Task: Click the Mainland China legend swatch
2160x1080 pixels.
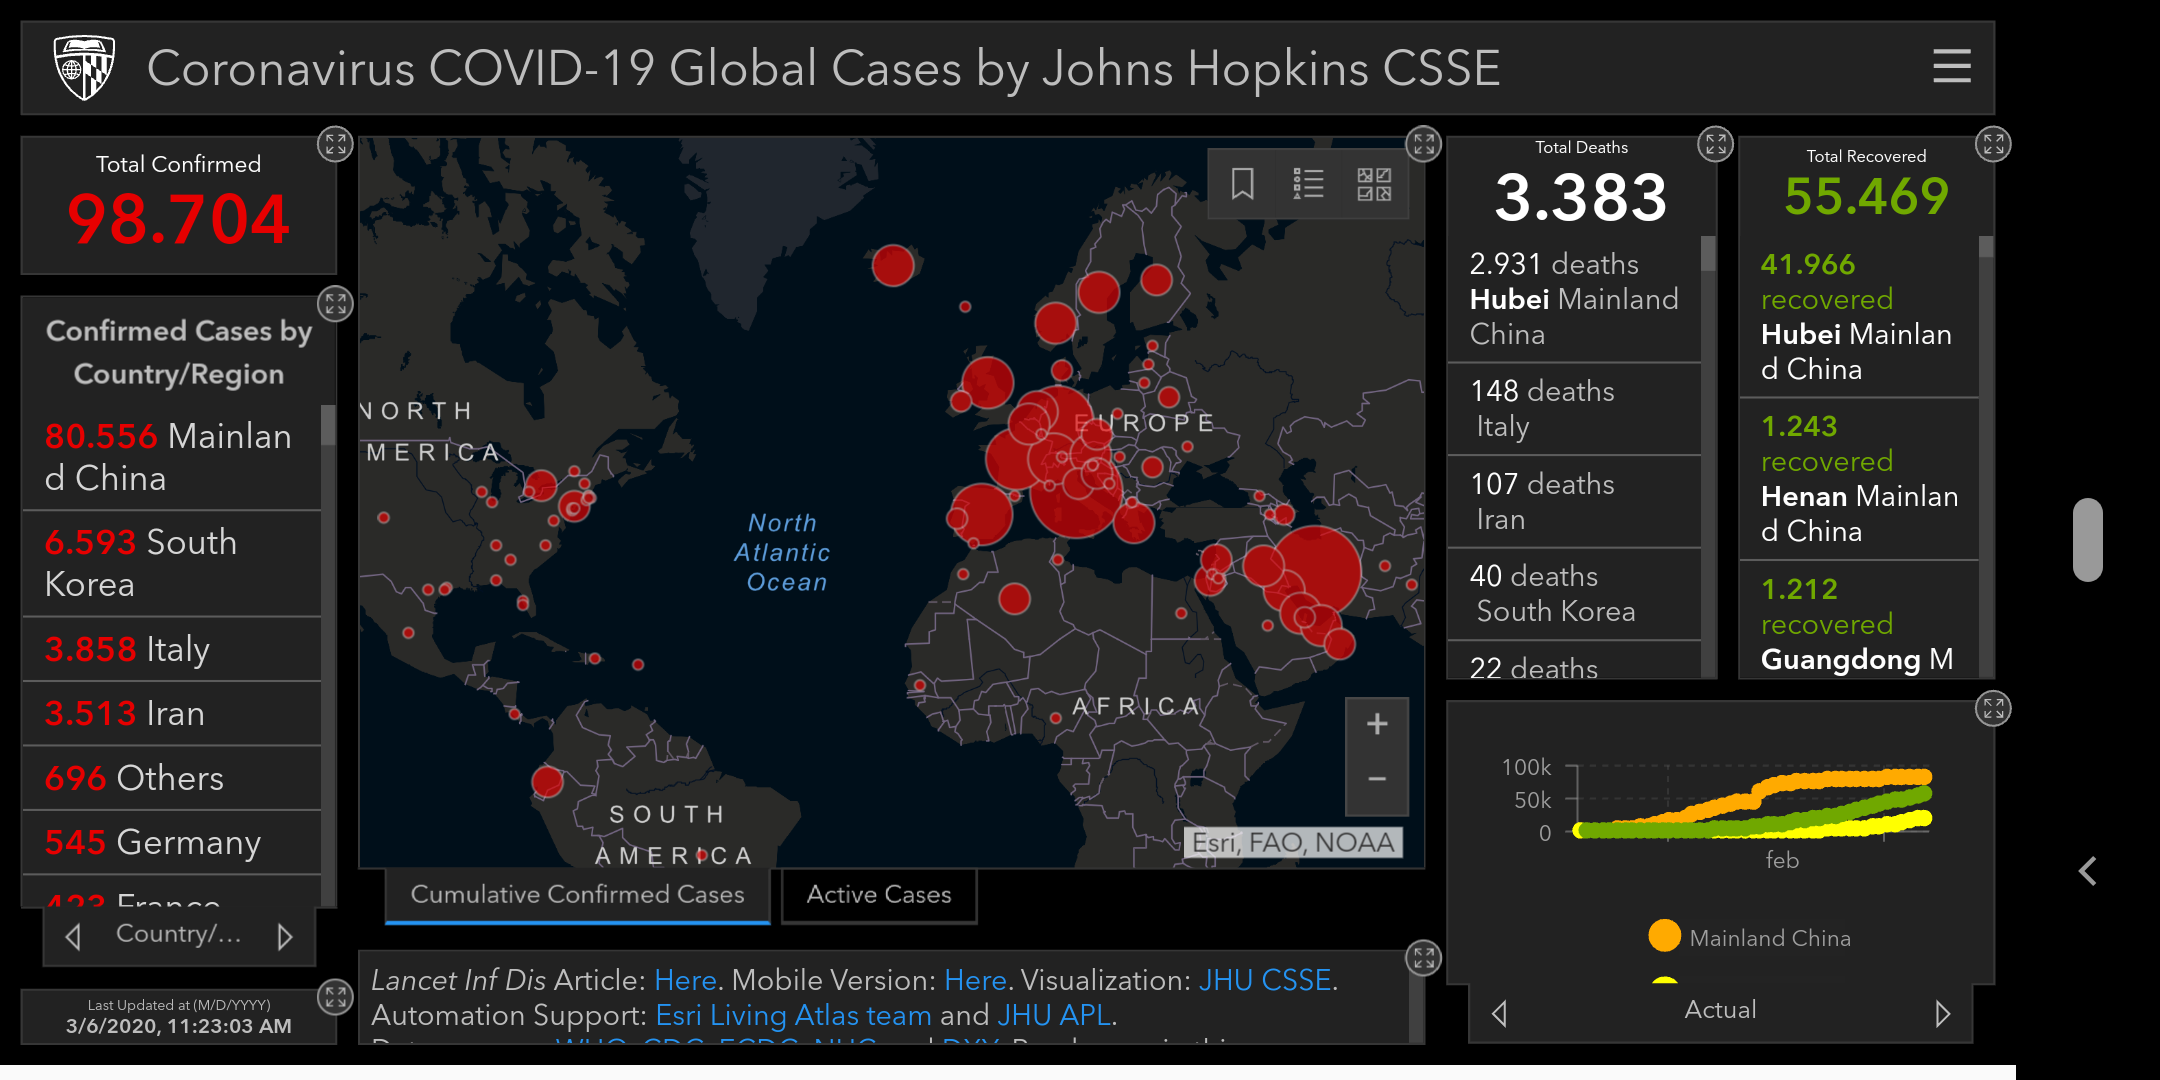Action: [x=1664, y=936]
